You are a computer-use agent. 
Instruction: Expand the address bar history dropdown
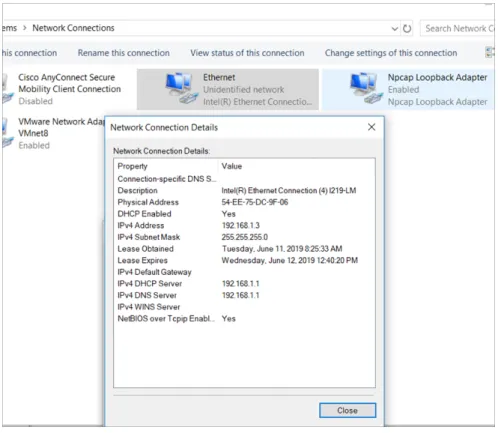(394, 29)
